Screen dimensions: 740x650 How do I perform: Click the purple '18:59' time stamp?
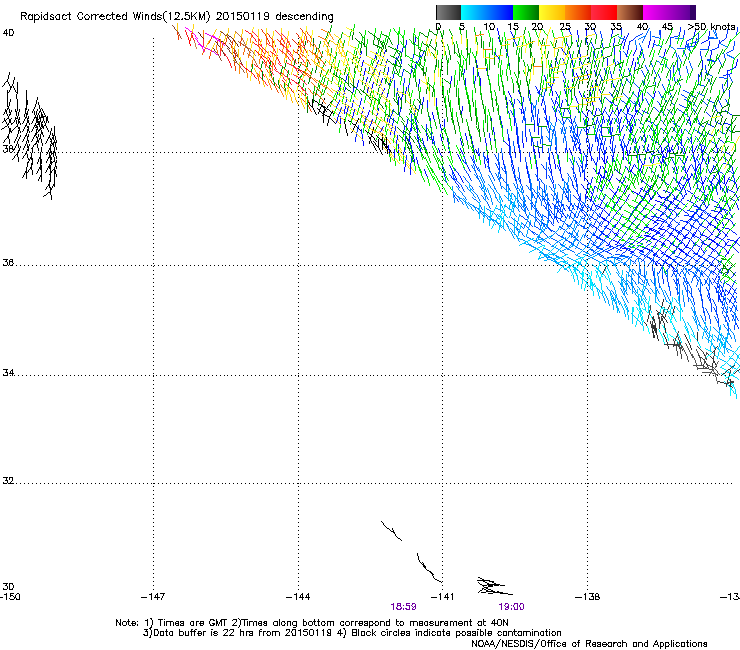point(404,607)
